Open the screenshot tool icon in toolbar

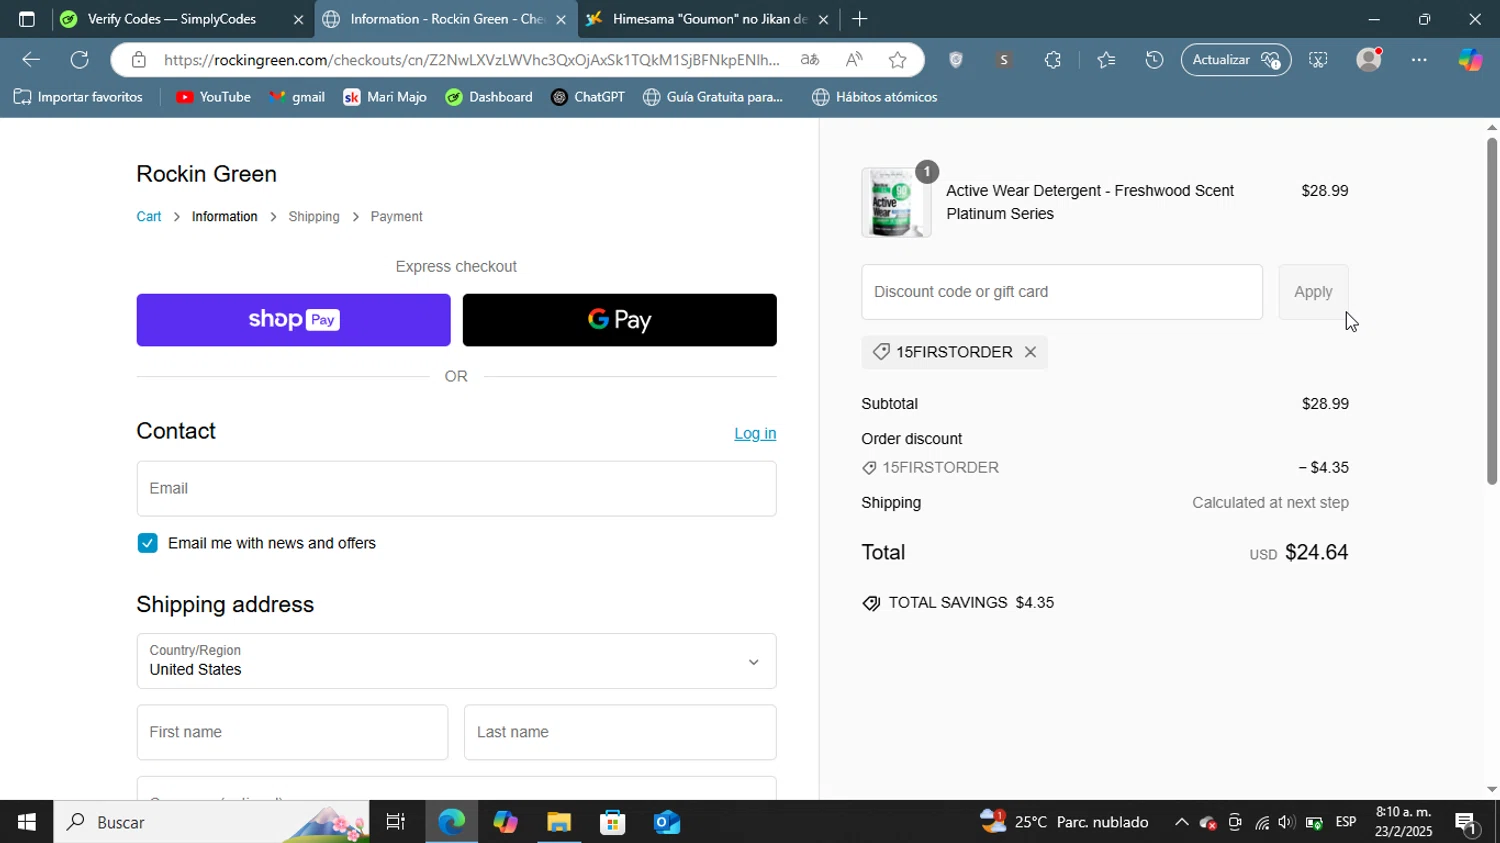pyautogui.click(x=1319, y=60)
